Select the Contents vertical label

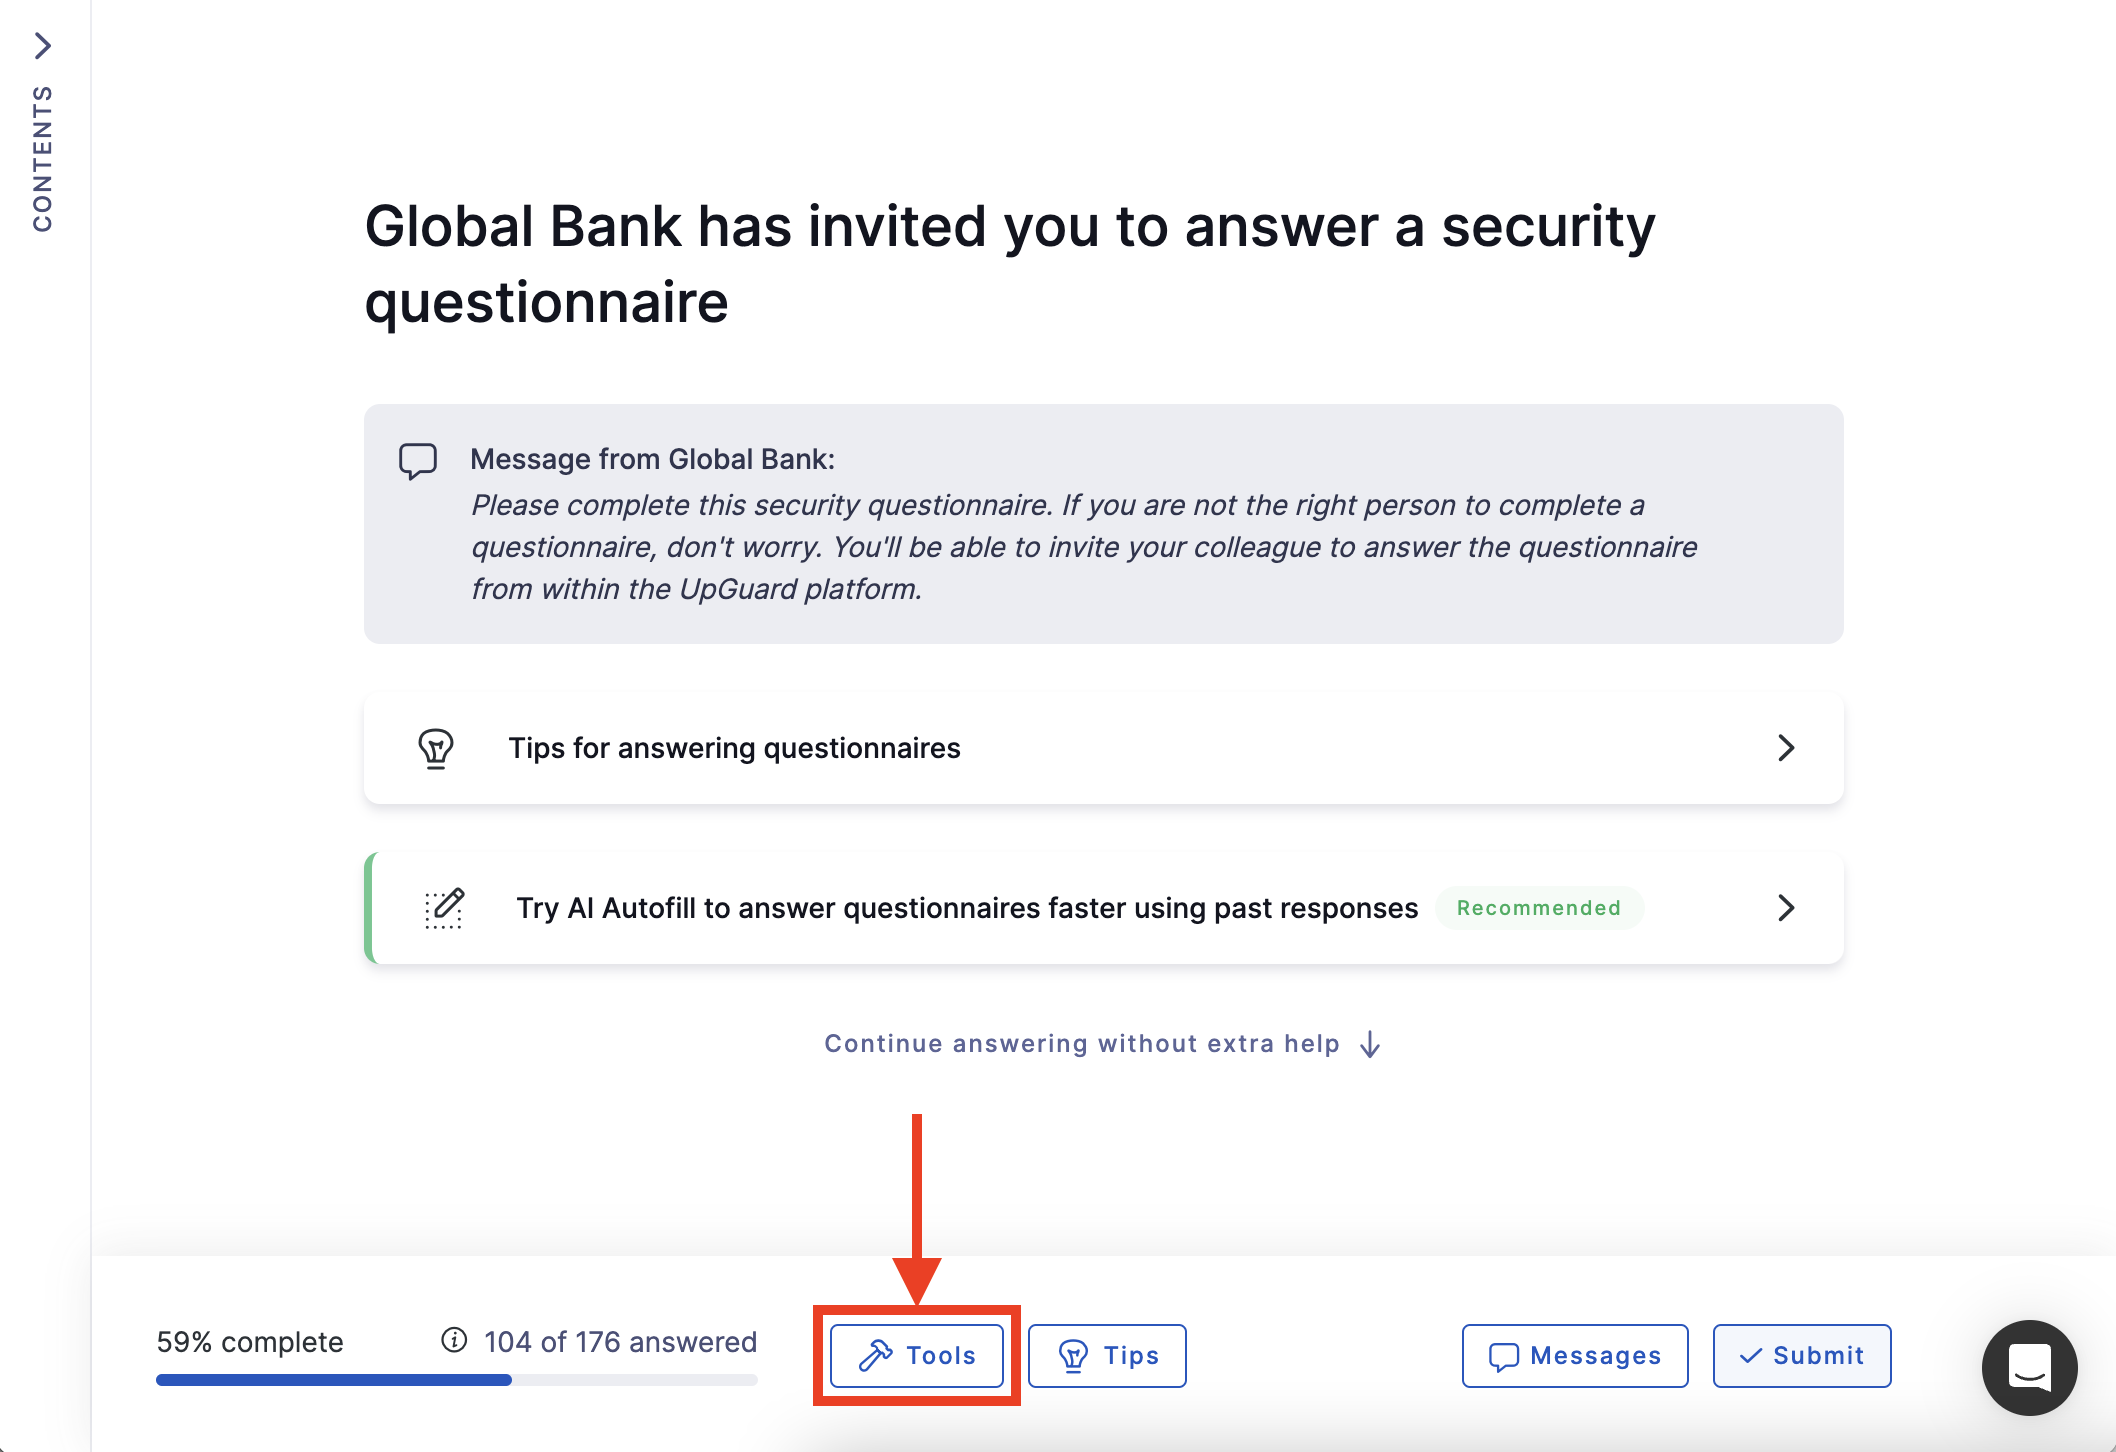[43, 155]
